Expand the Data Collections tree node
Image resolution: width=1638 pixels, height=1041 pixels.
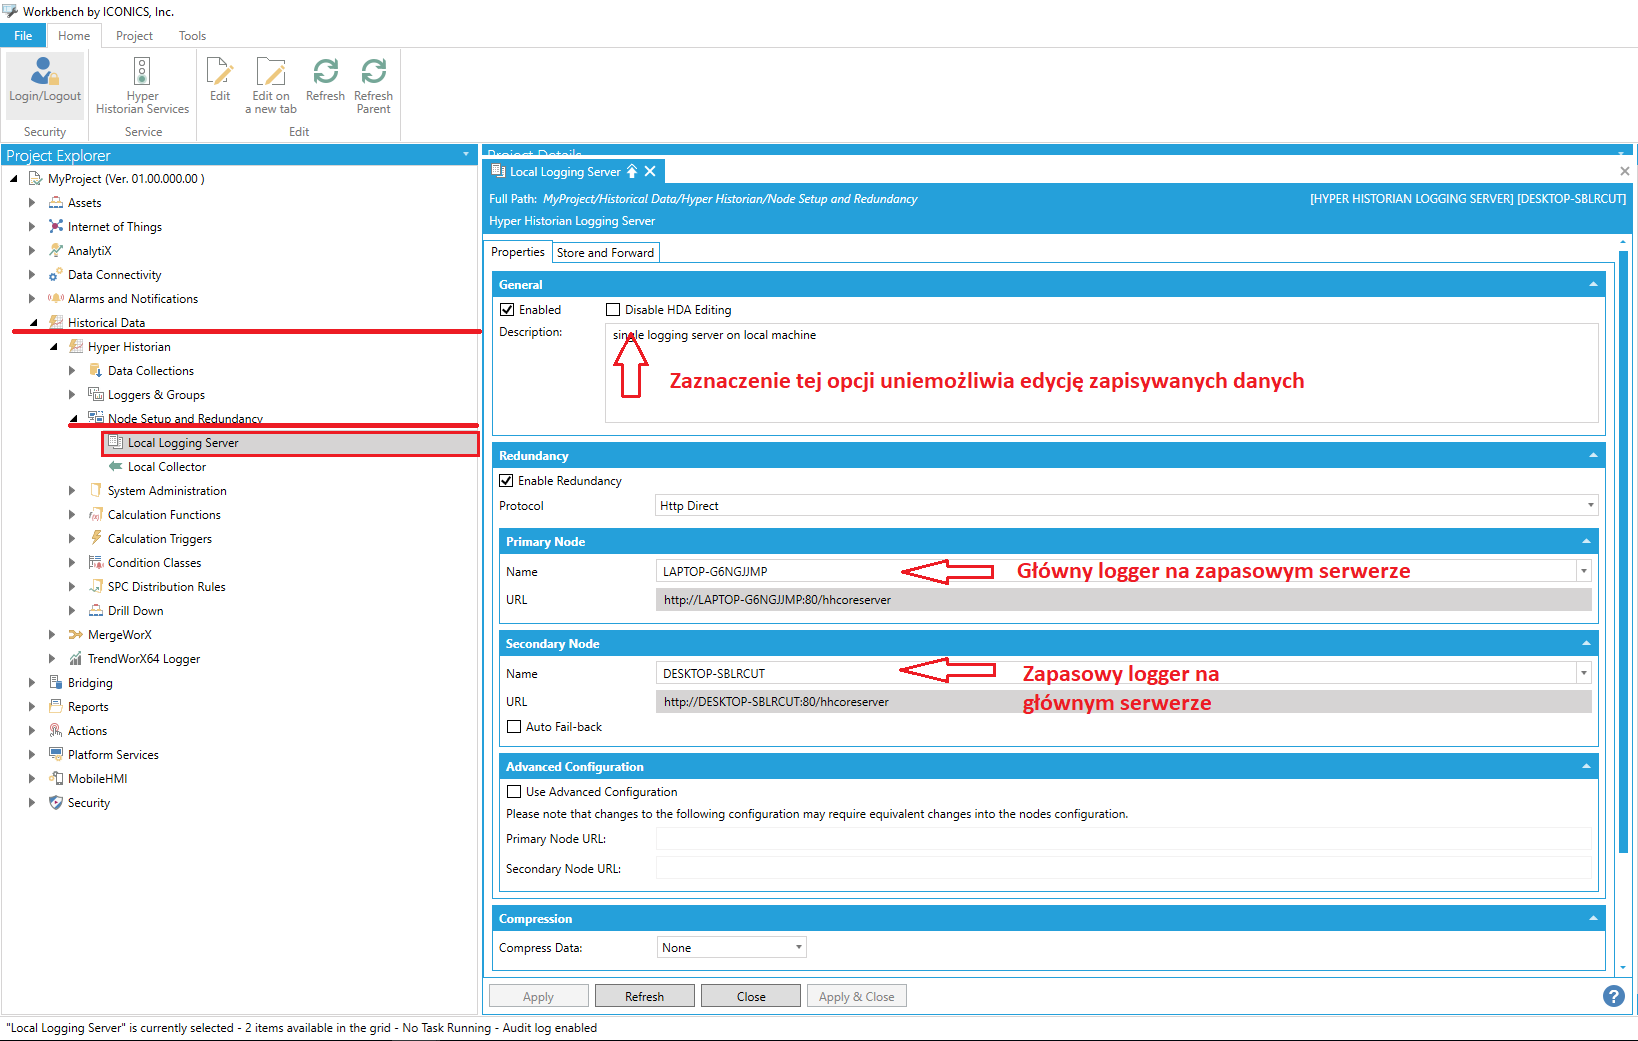72,371
